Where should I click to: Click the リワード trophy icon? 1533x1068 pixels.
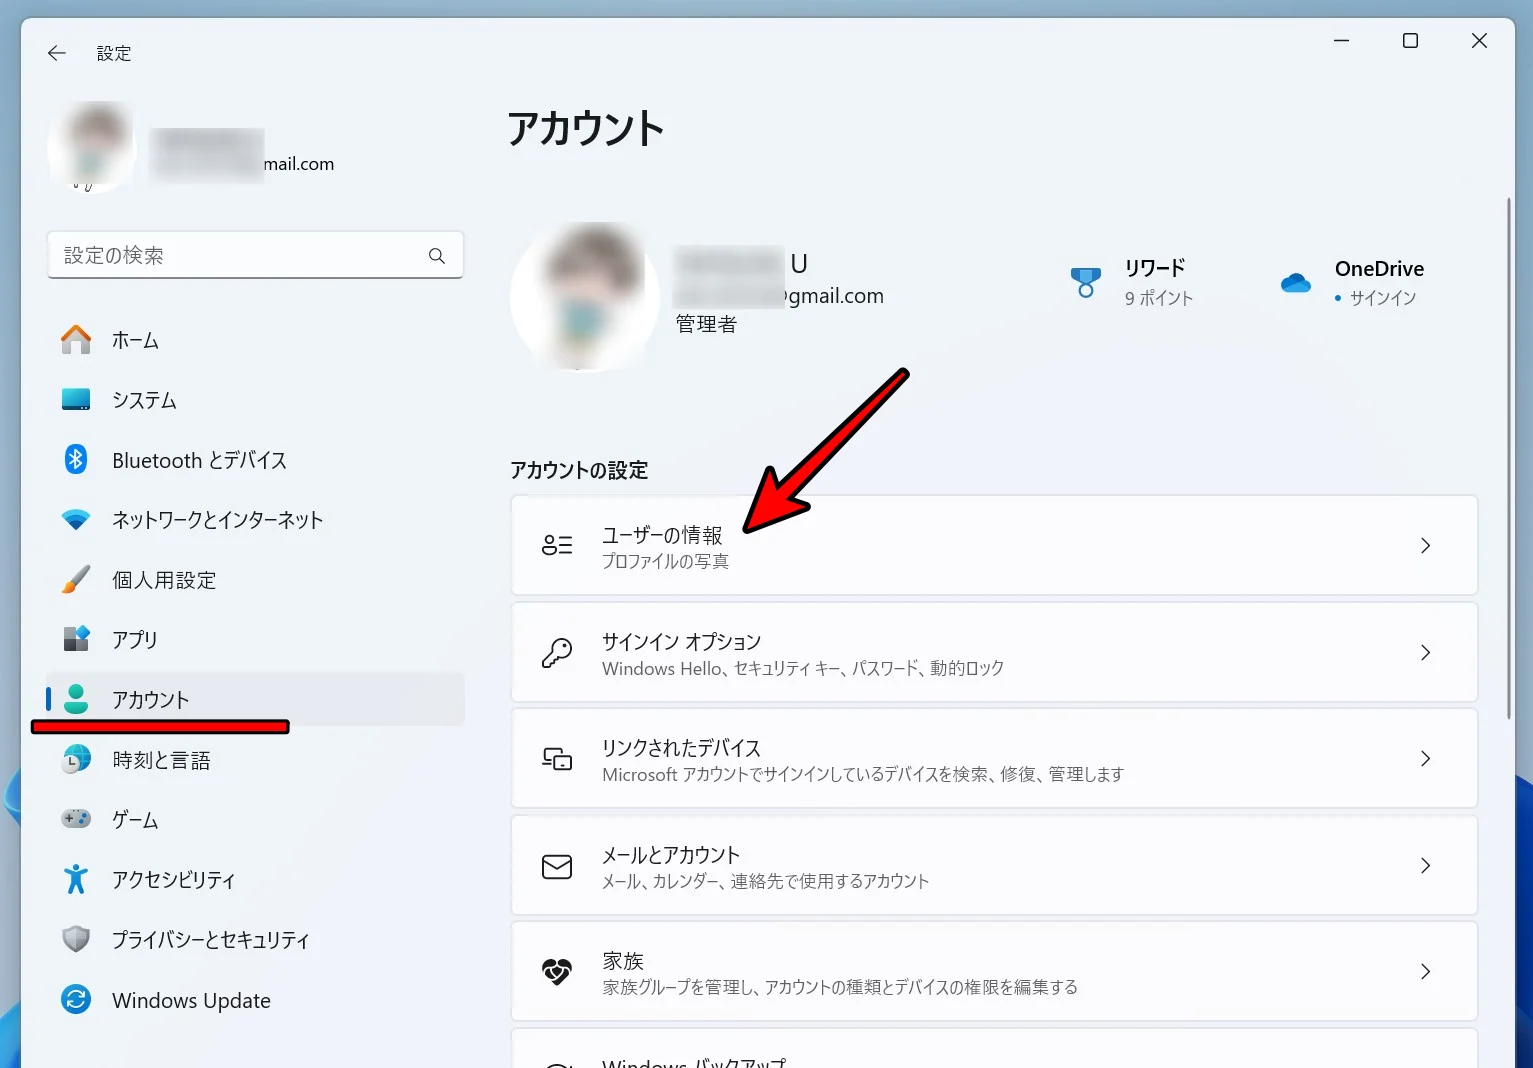[1086, 283]
